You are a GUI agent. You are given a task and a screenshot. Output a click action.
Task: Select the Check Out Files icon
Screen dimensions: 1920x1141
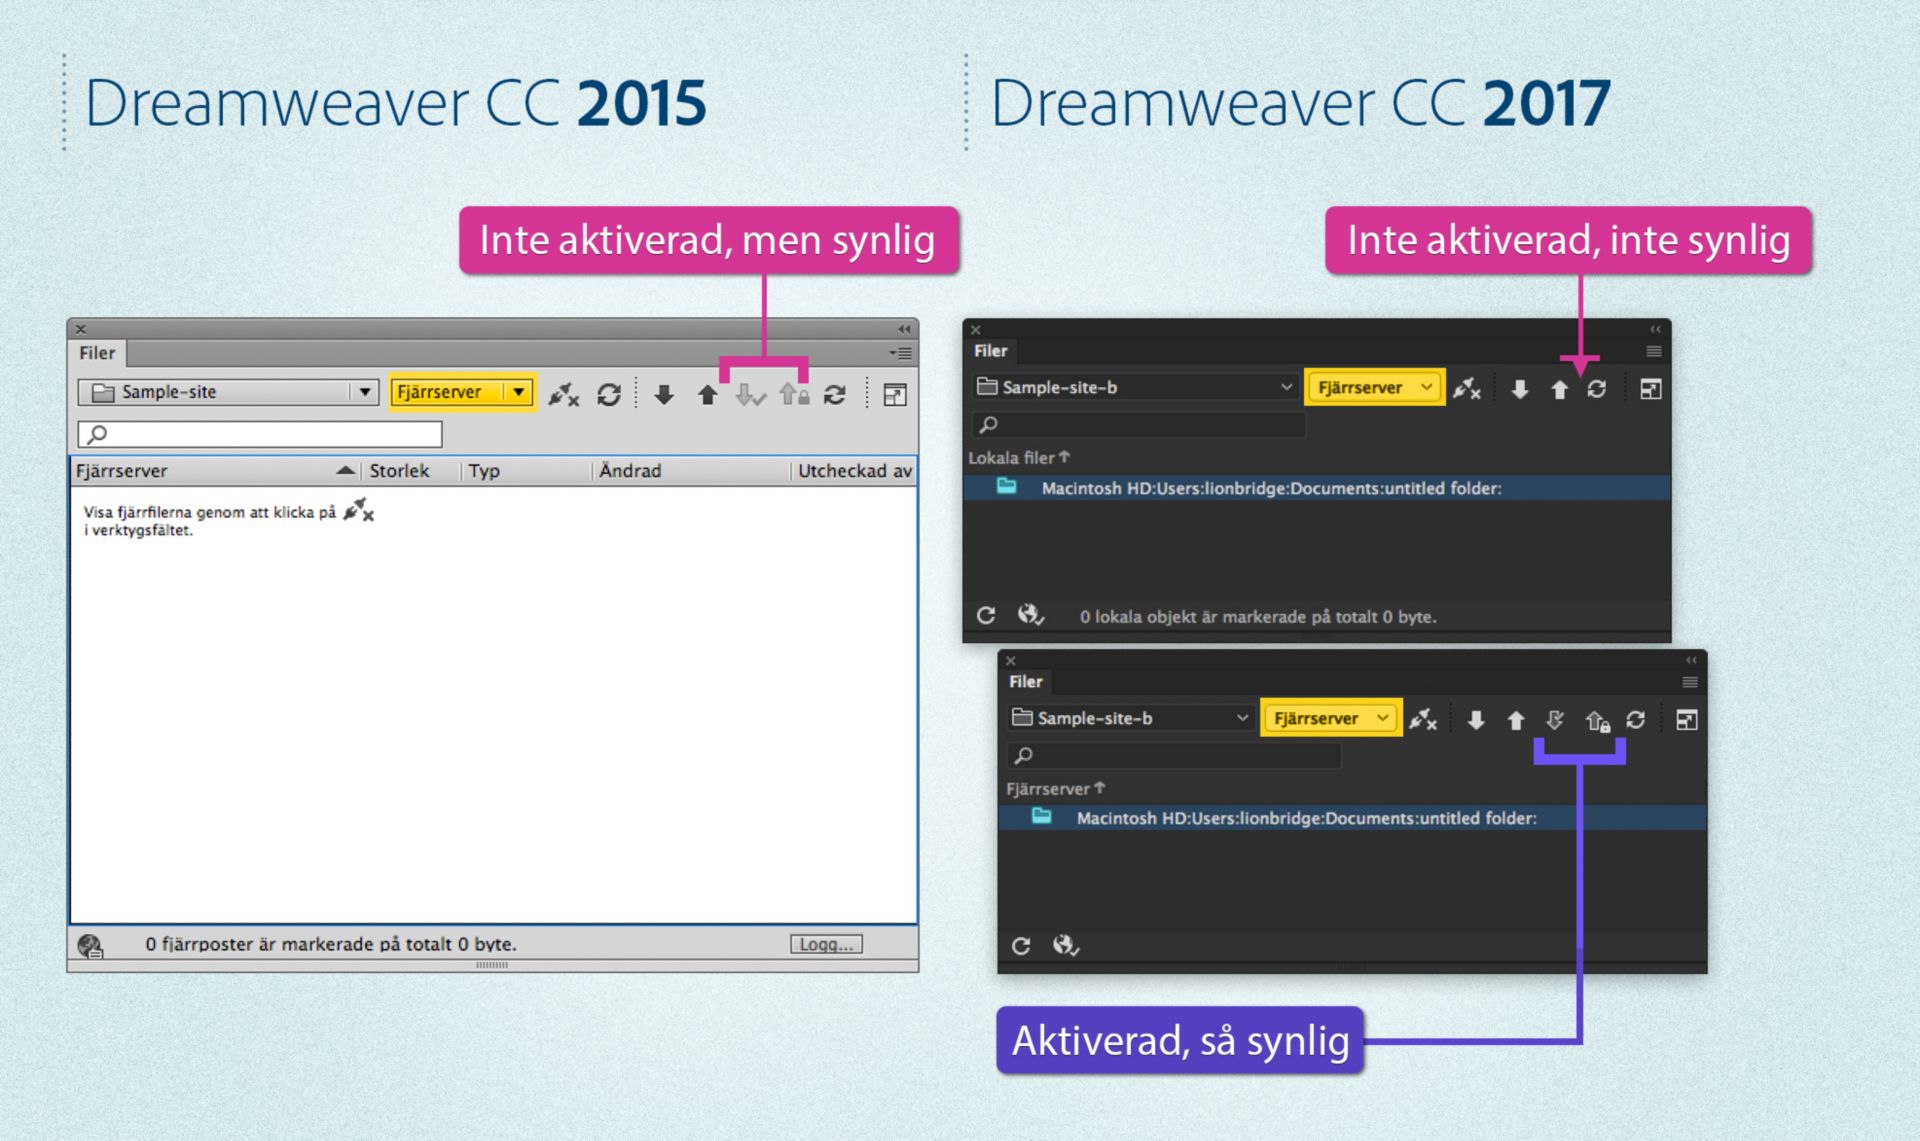click(x=751, y=394)
